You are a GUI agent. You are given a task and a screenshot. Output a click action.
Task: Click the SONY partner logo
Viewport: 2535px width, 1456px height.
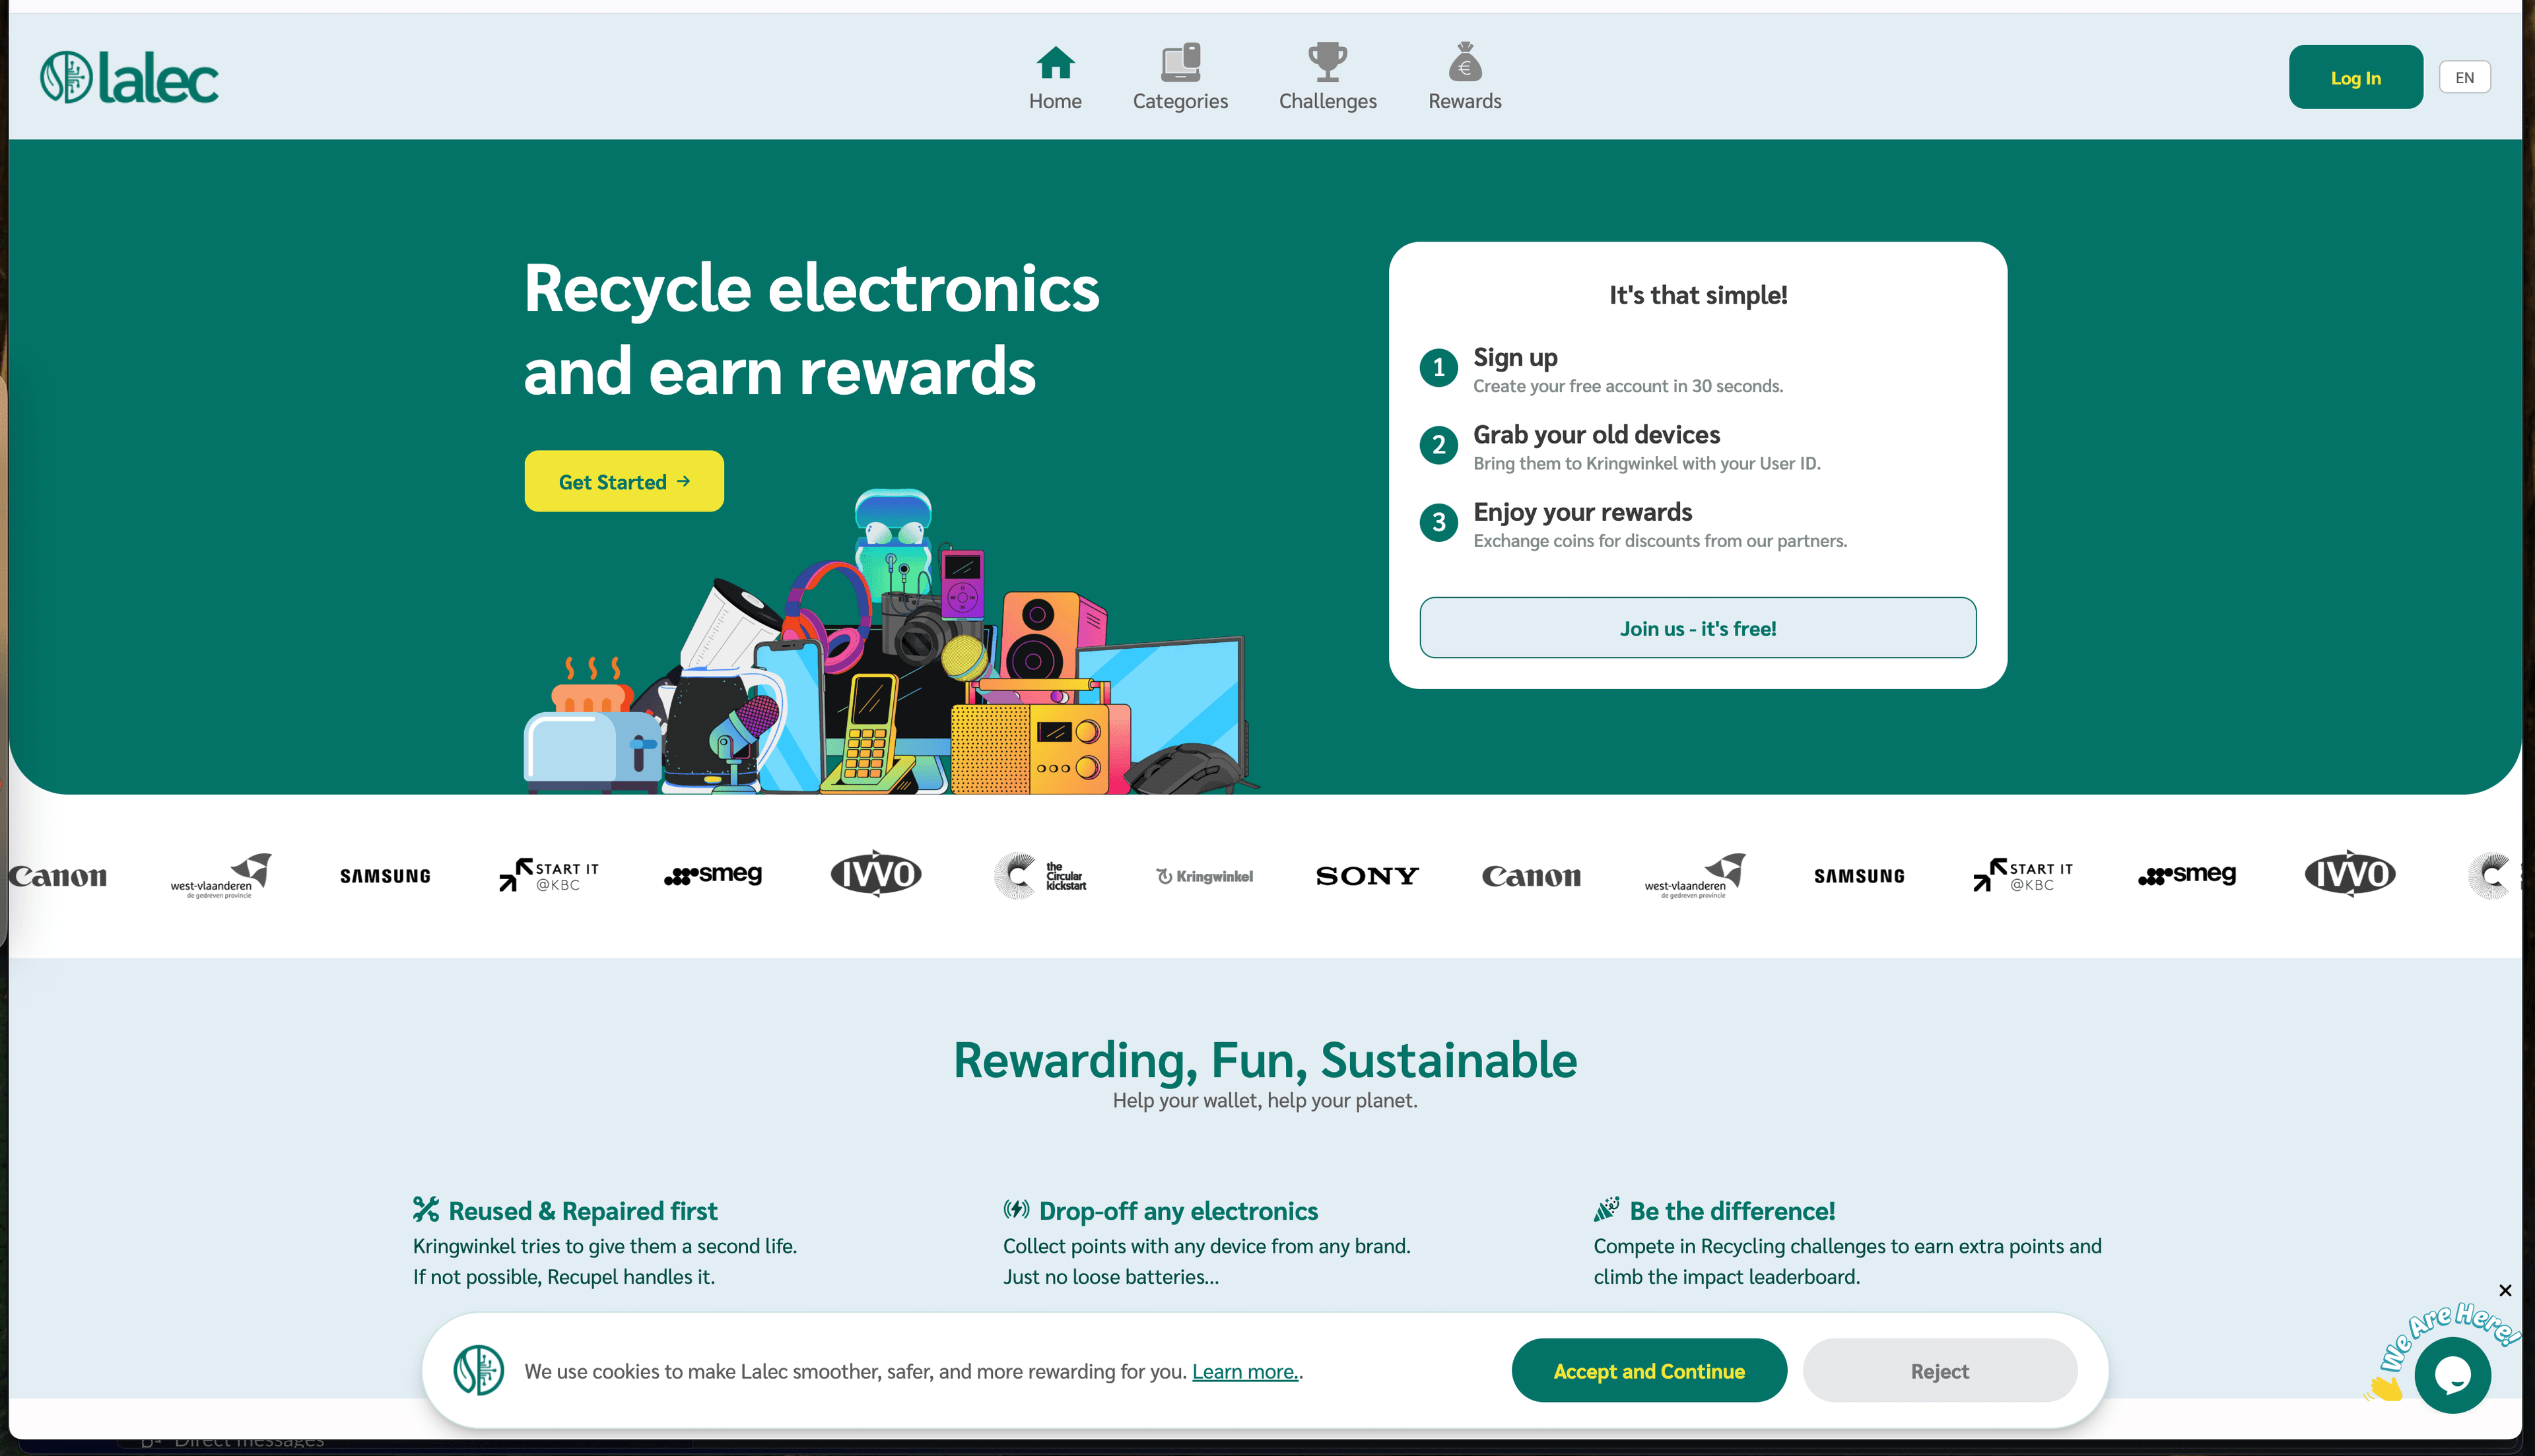pos(1367,876)
